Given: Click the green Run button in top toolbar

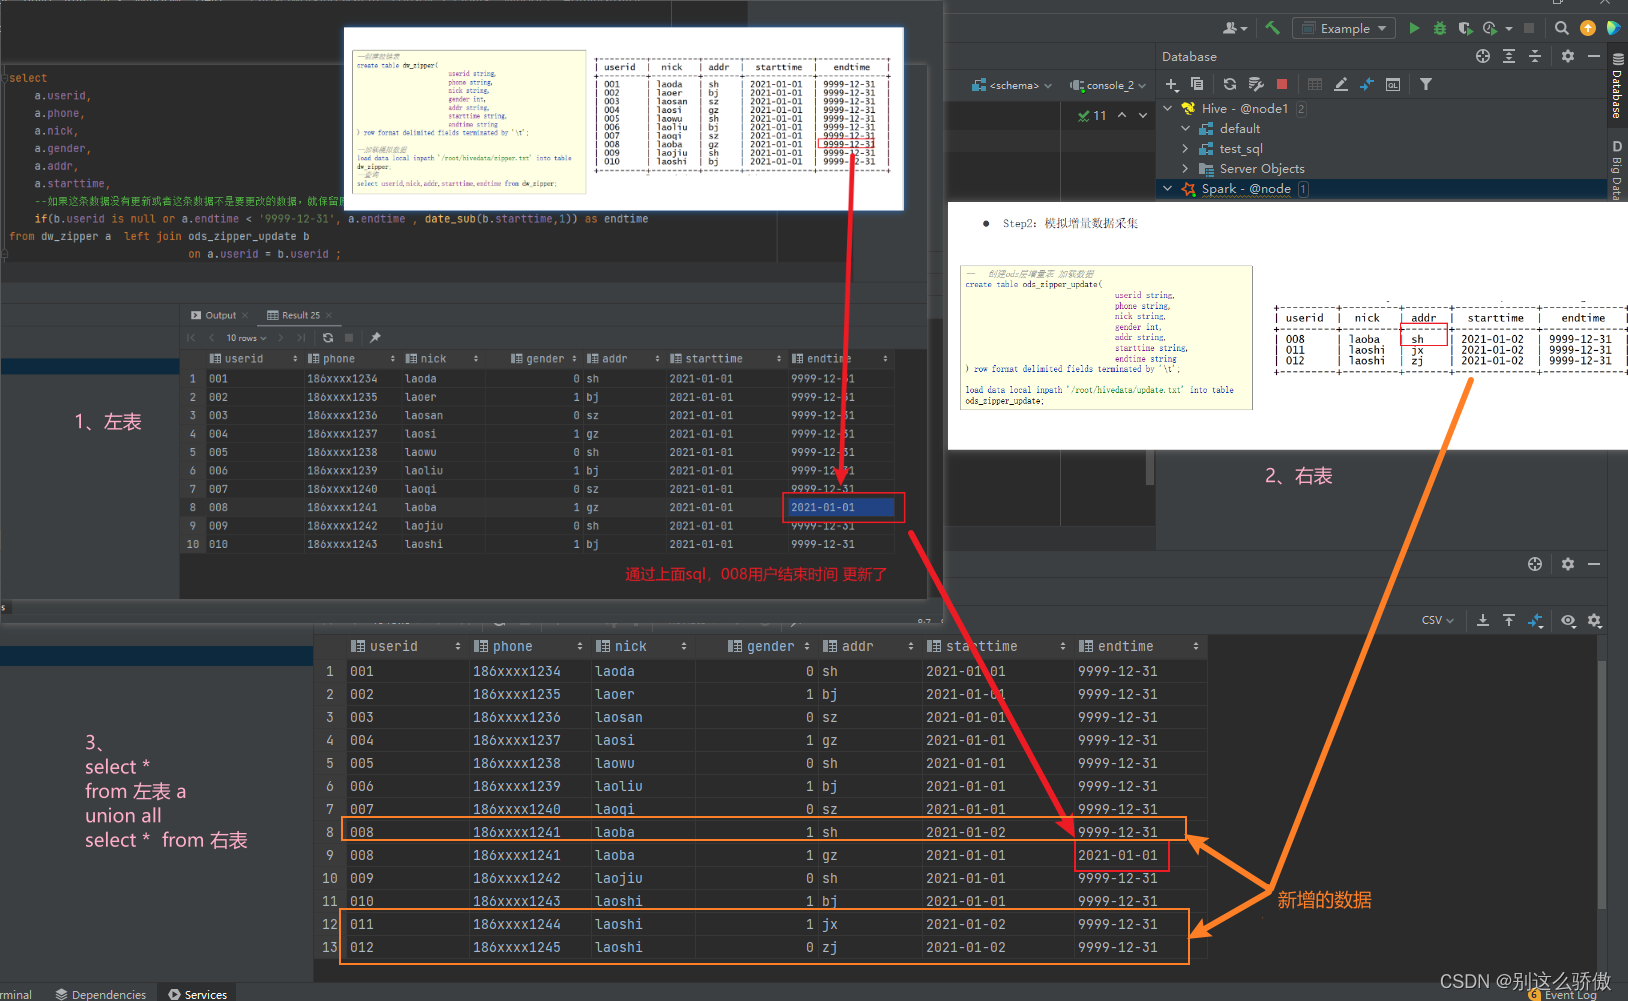Looking at the screenshot, I should click(1414, 28).
